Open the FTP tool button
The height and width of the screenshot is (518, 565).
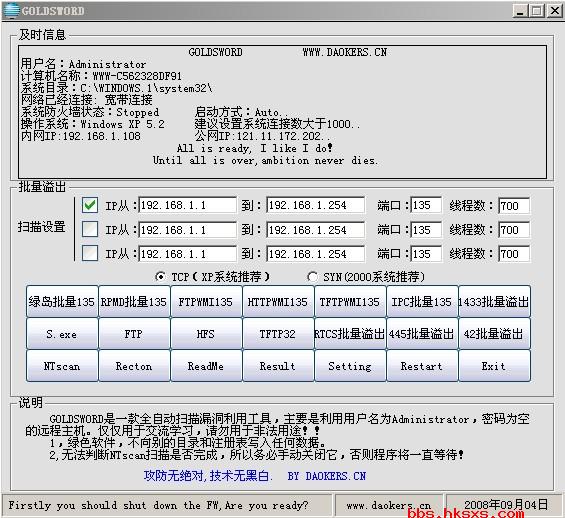[134, 334]
